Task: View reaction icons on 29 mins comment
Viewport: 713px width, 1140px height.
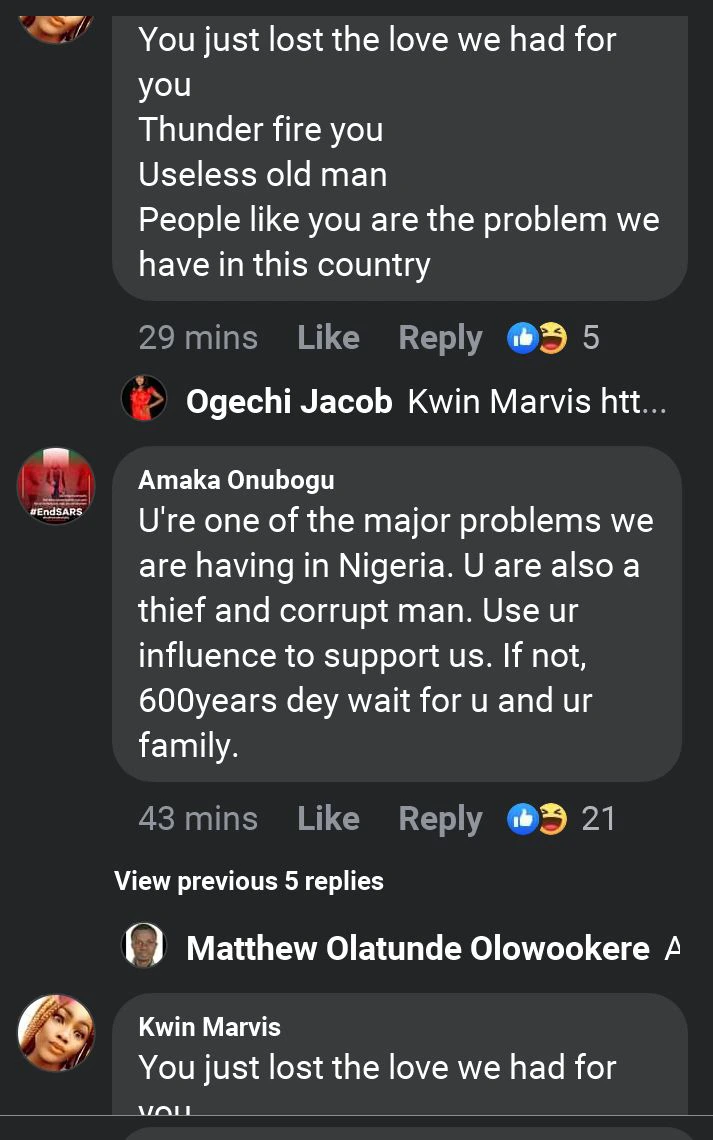Action: coord(538,338)
